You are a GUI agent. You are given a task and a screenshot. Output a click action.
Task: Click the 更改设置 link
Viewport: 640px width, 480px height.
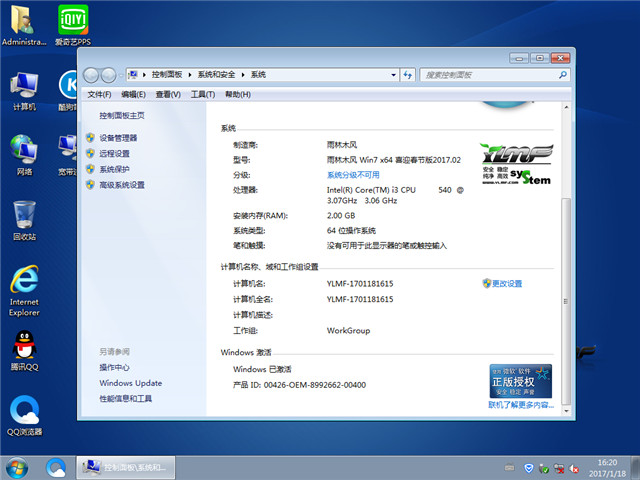(x=507, y=283)
